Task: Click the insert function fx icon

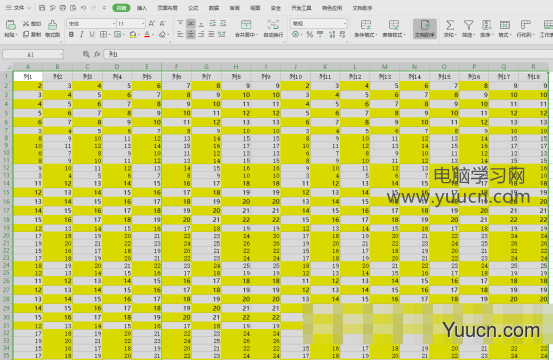Action: (97, 54)
